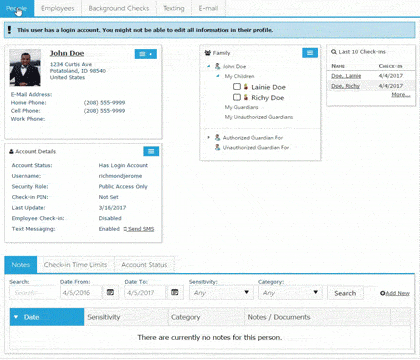
Task: Click Add New note plus icon
Action: [382, 293]
